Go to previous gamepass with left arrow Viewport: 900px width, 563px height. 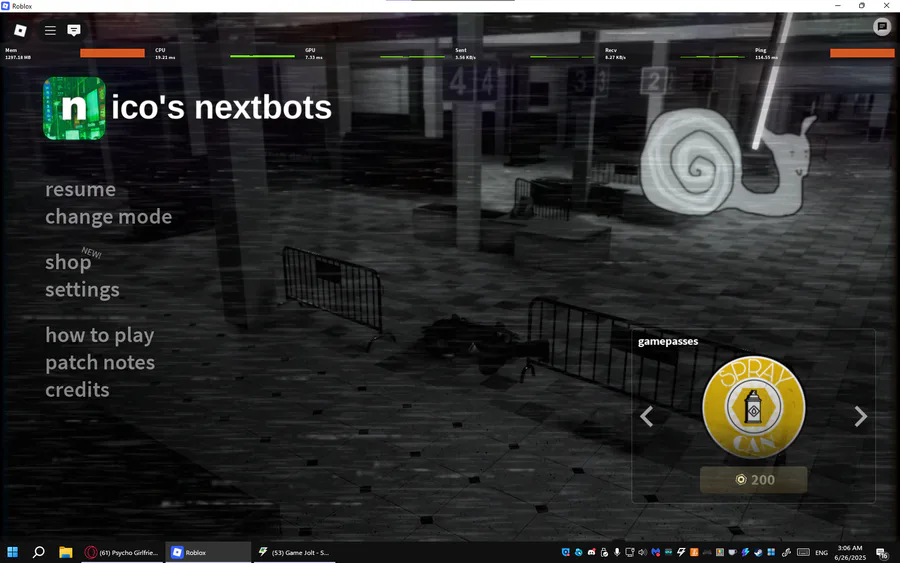click(x=647, y=417)
